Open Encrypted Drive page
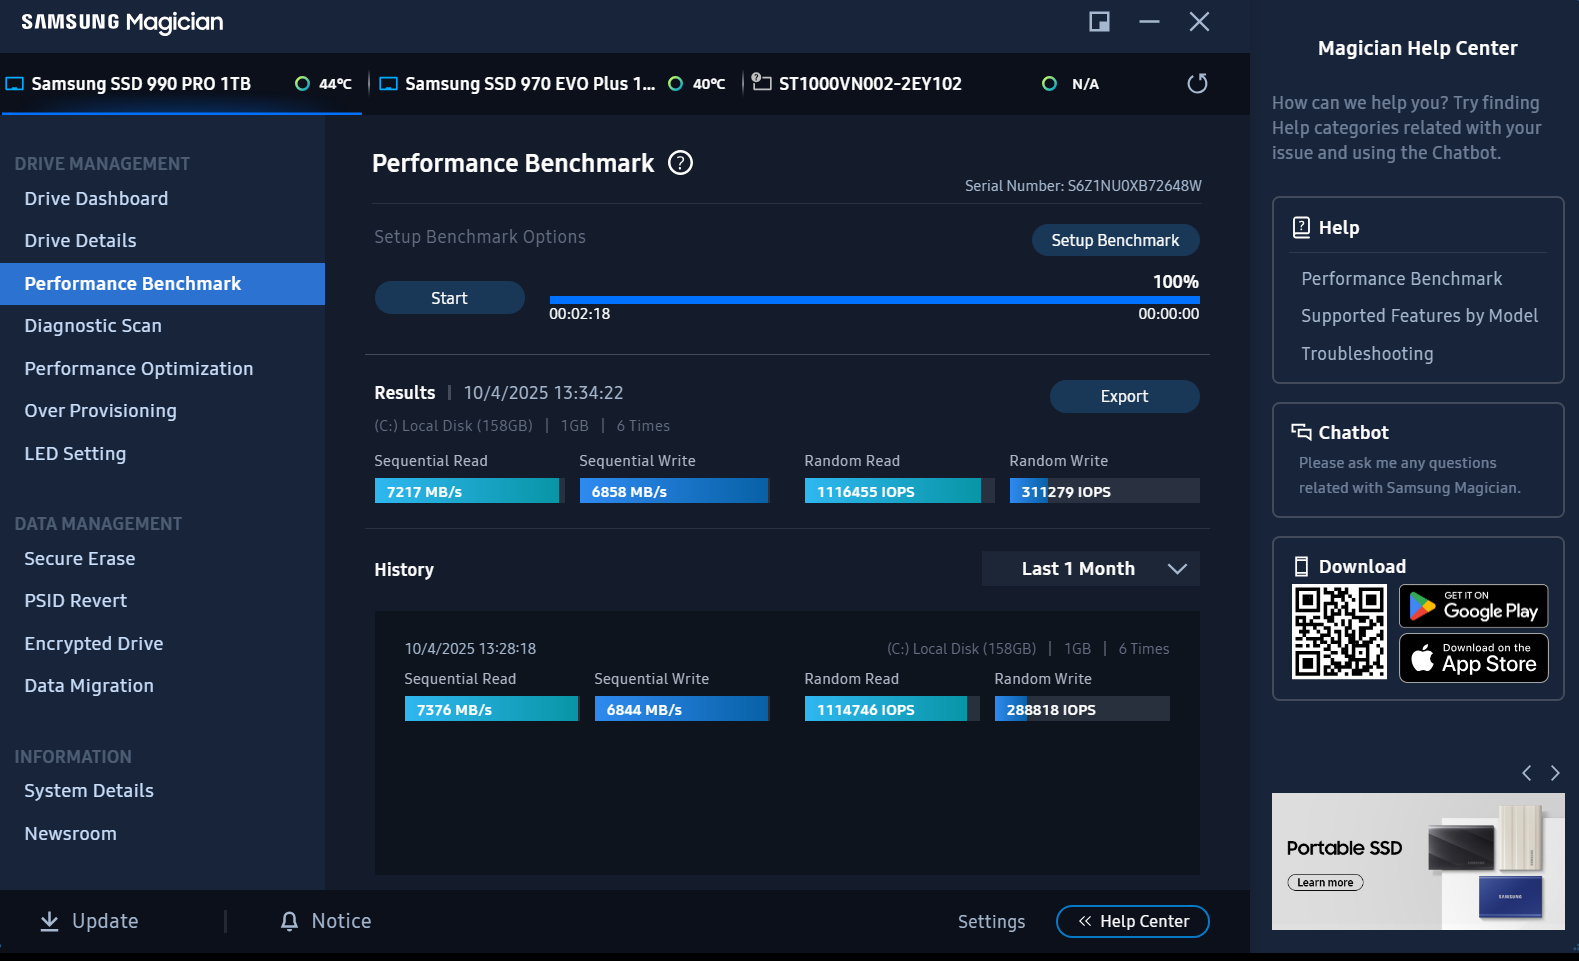This screenshot has height=961, width=1579. tap(94, 644)
